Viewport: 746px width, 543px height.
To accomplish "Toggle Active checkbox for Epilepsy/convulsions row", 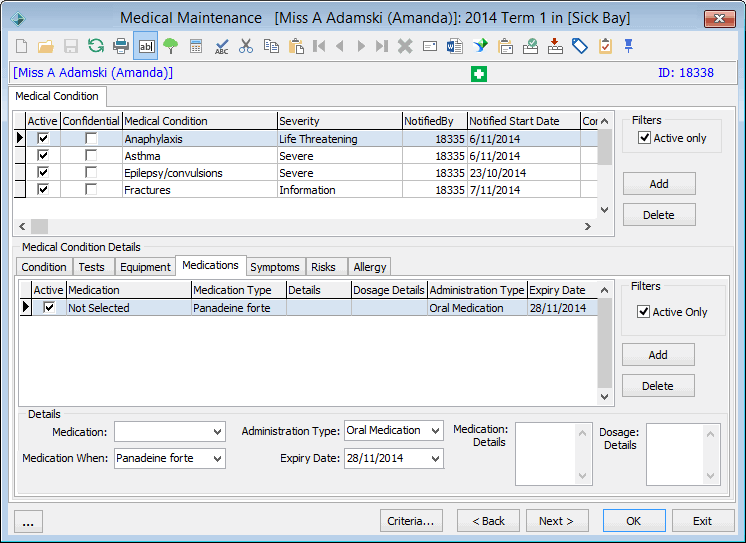I will 43,172.
